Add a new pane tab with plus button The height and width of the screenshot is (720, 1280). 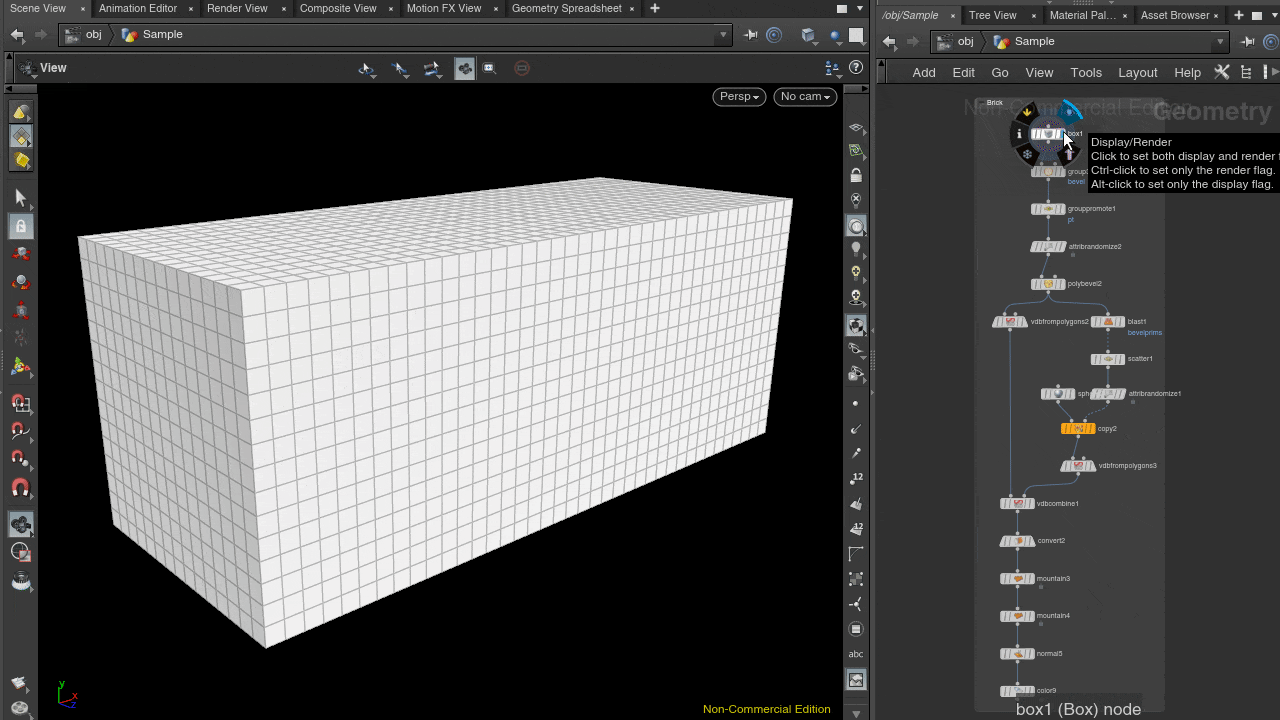[x=655, y=8]
